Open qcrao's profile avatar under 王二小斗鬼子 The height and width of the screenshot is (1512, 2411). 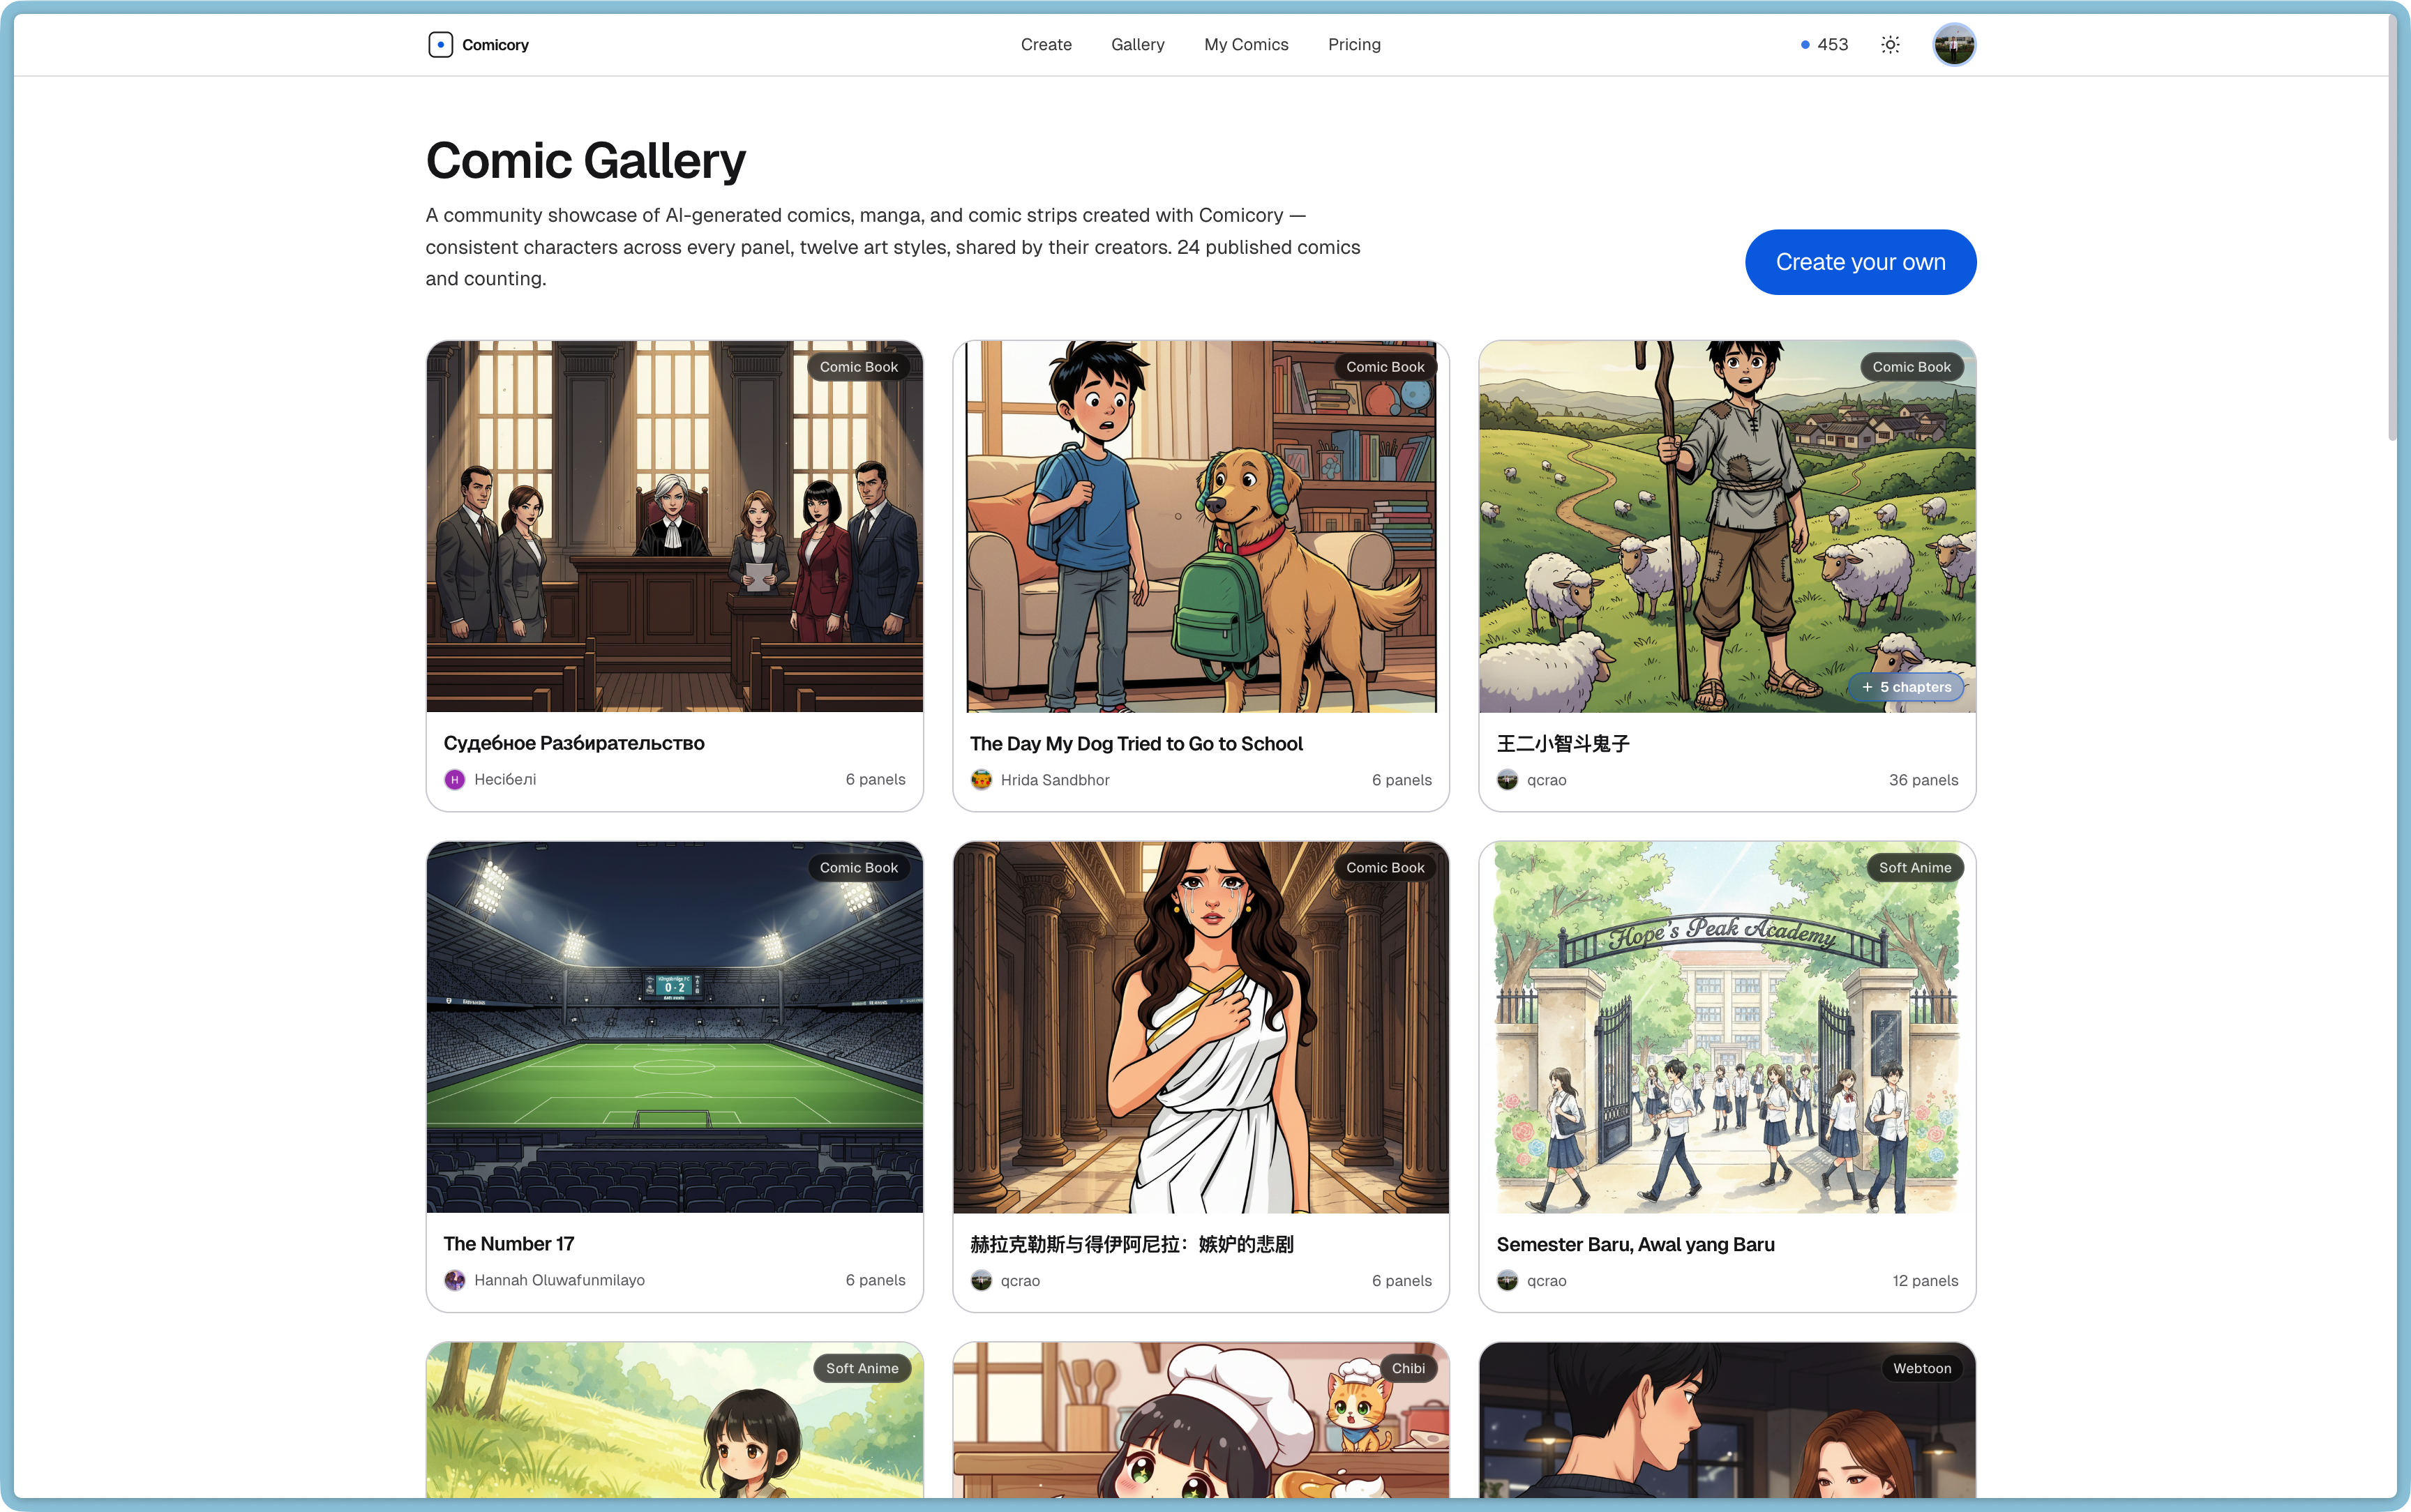click(x=1507, y=779)
